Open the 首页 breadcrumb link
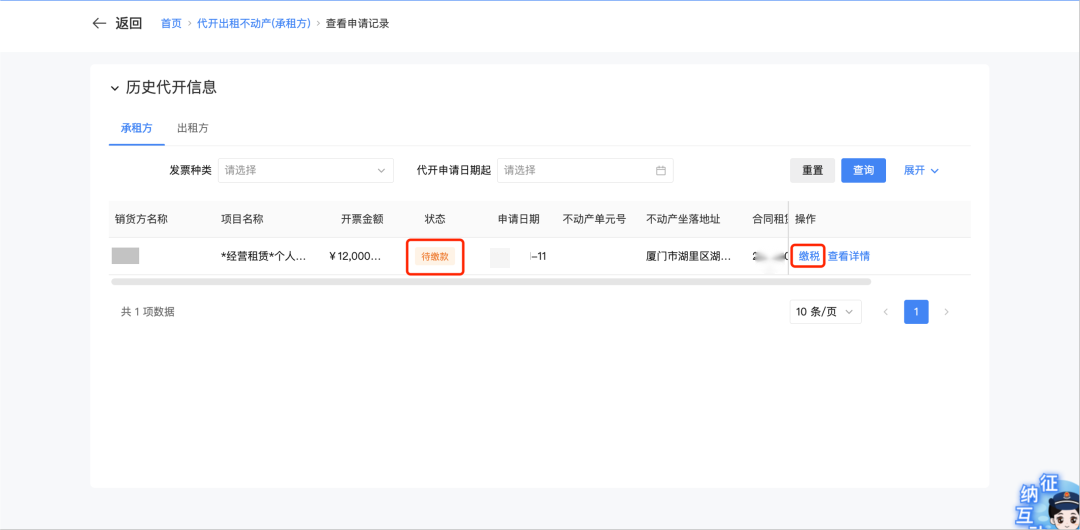Screen dimensions: 1080x530 tap(171, 23)
